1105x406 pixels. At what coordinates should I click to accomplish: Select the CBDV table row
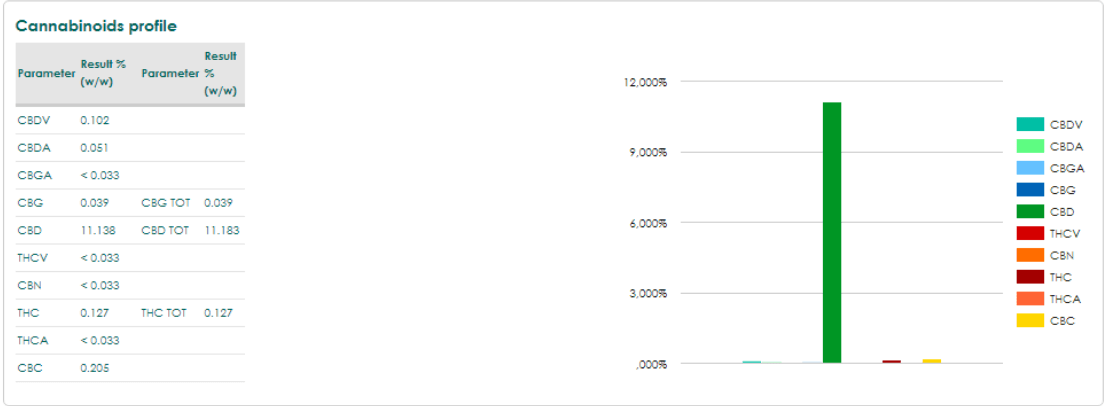pos(130,121)
